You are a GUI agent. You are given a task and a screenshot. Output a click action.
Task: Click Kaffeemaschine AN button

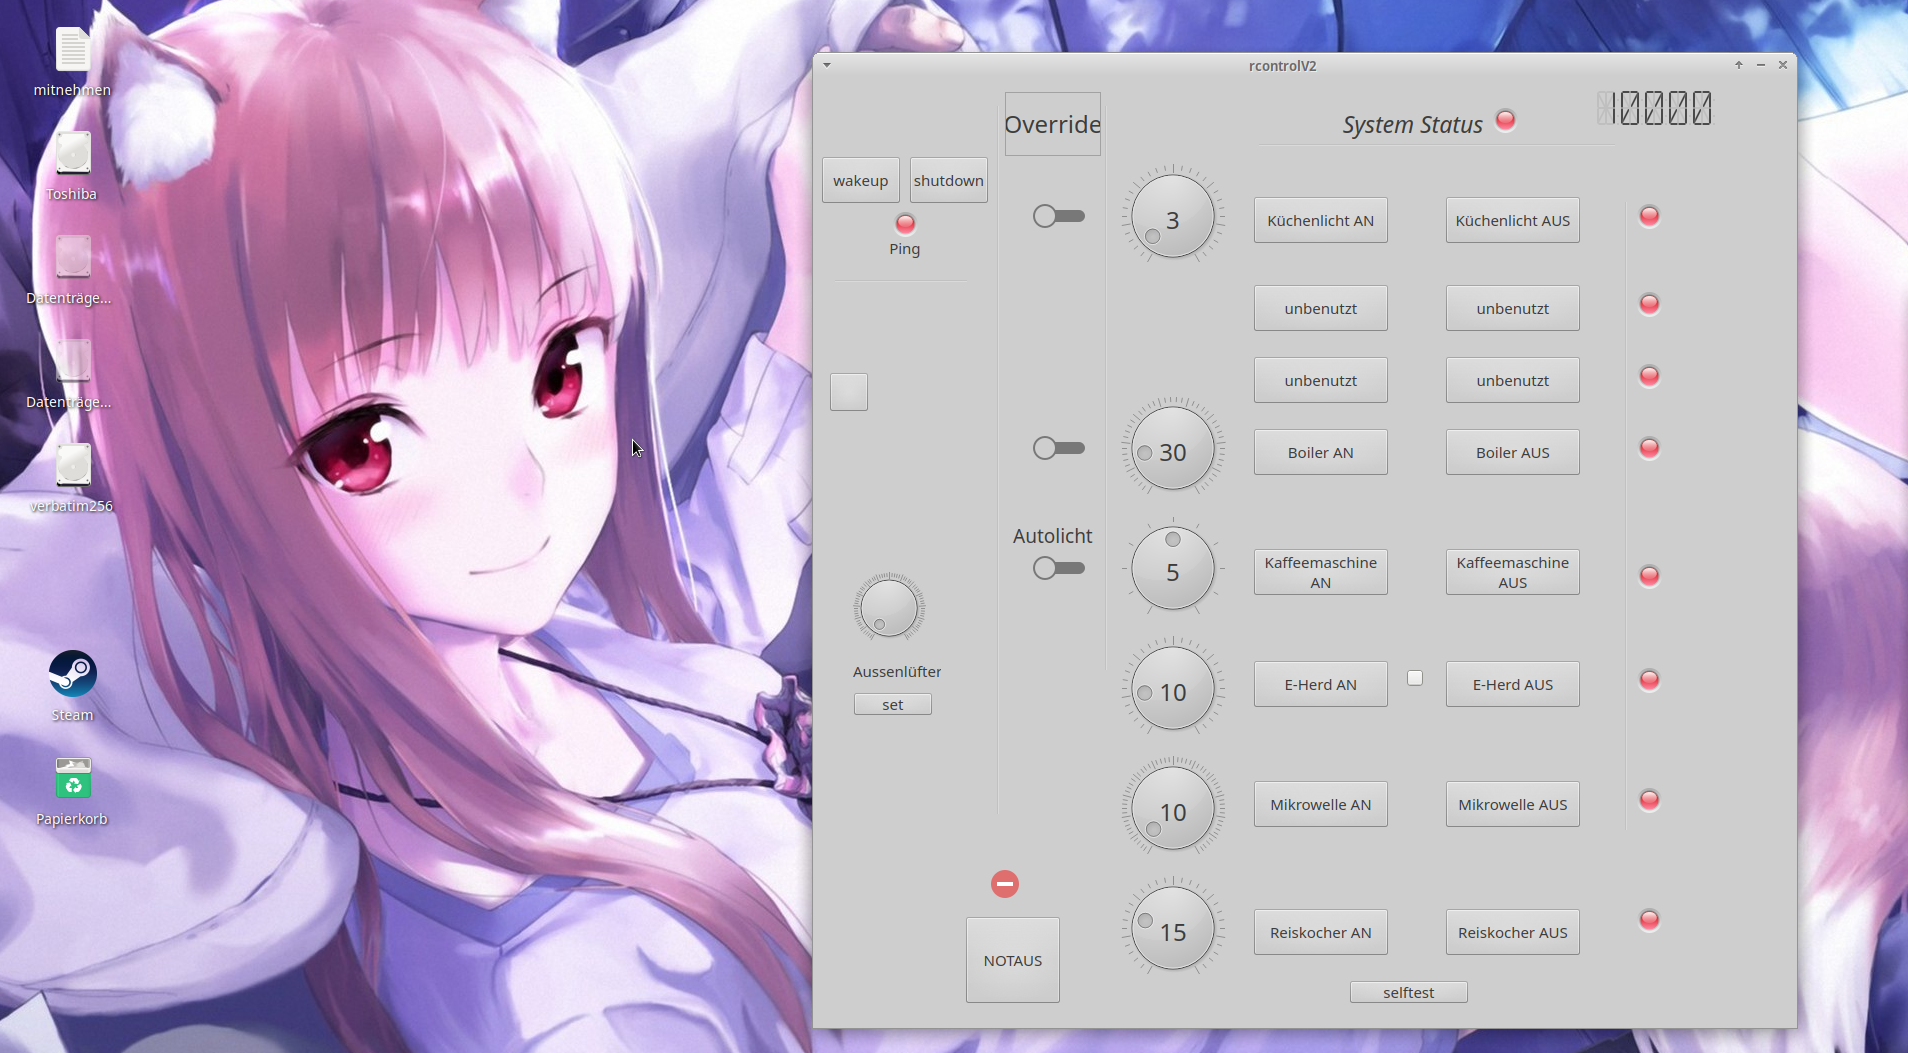point(1321,572)
